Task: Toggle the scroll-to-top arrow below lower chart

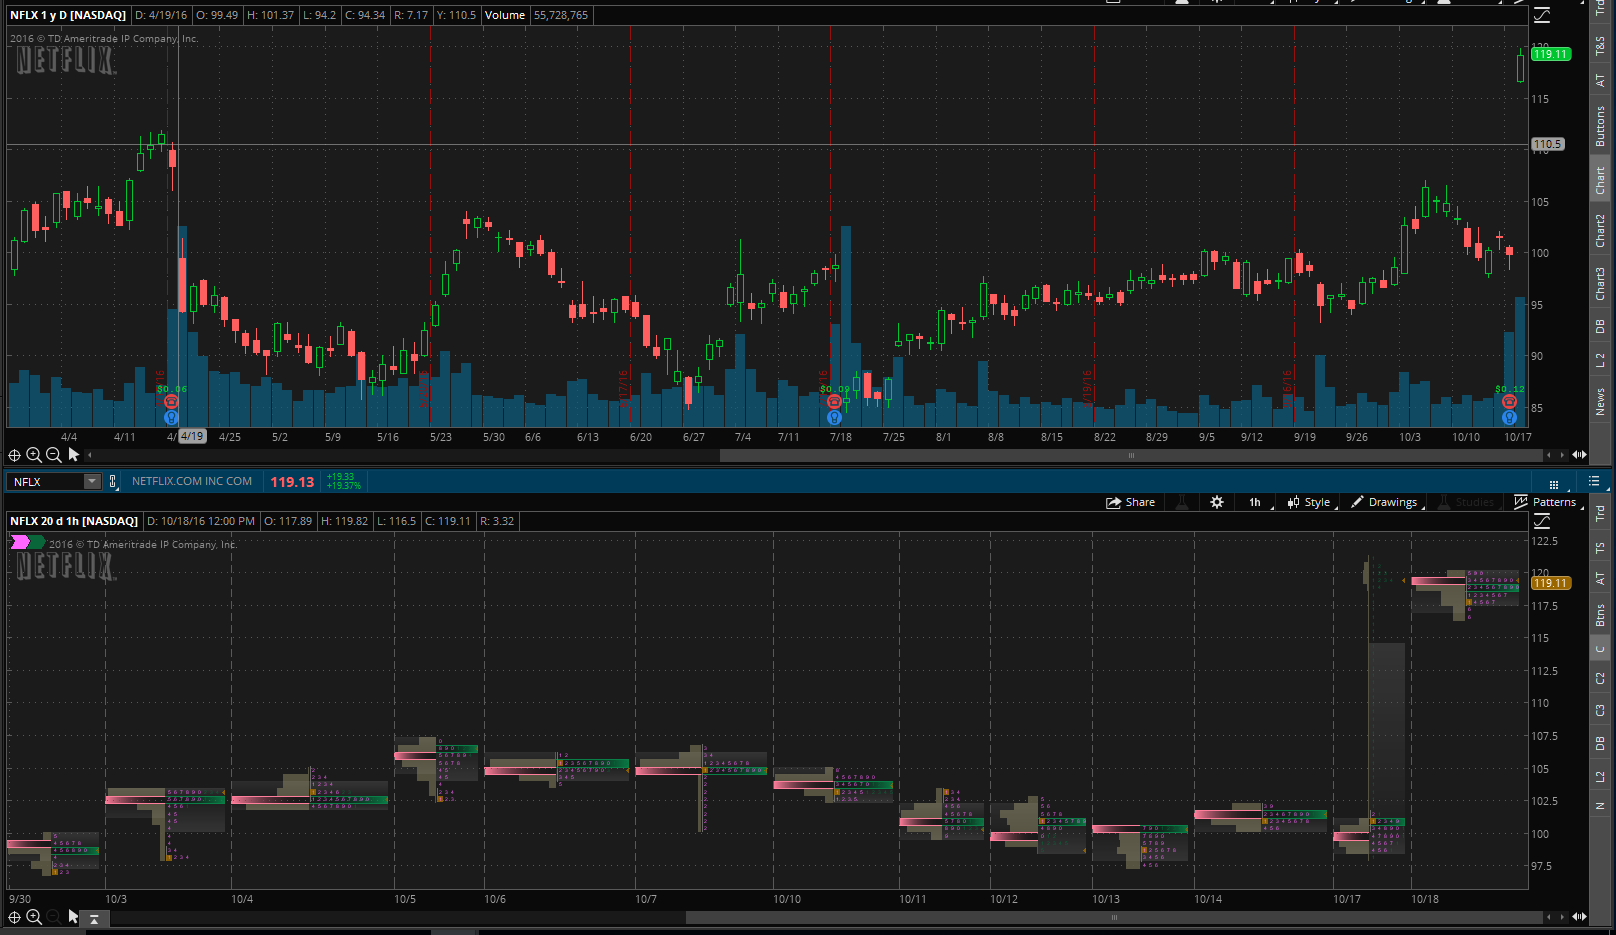Action: 94,918
